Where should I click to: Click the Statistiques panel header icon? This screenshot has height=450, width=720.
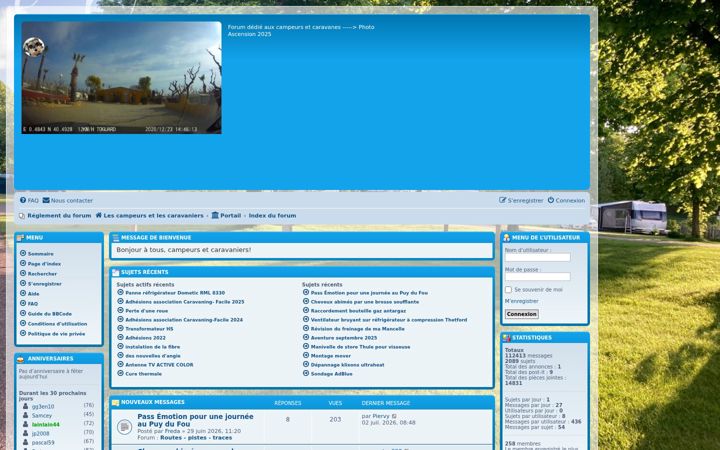506,338
